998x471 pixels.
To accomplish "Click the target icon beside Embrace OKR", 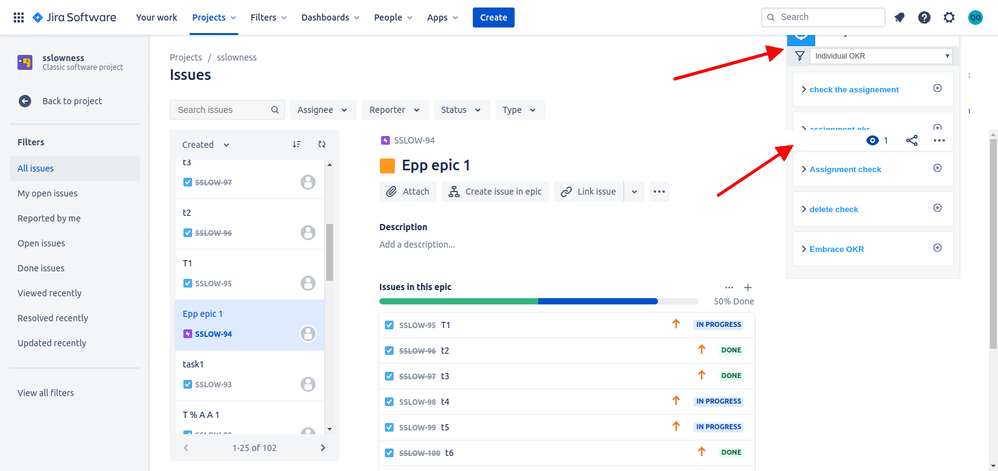I will (937, 248).
